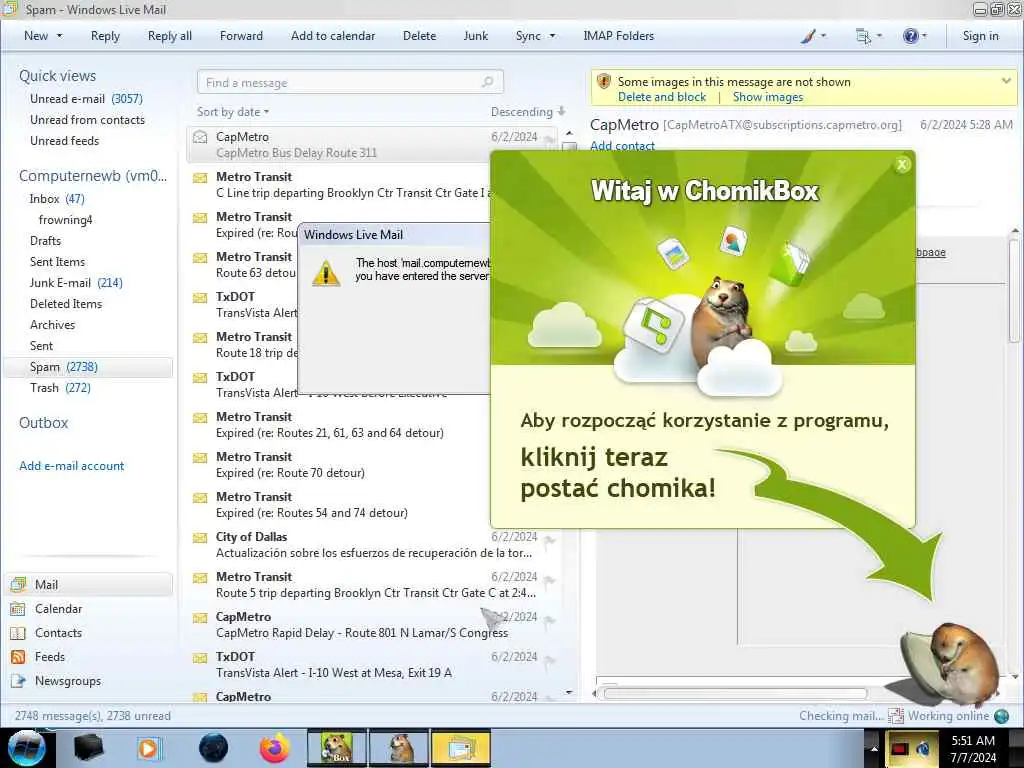This screenshot has height=768, width=1024.
Task: Click the Working online status icon
Action: click(x=1001, y=716)
